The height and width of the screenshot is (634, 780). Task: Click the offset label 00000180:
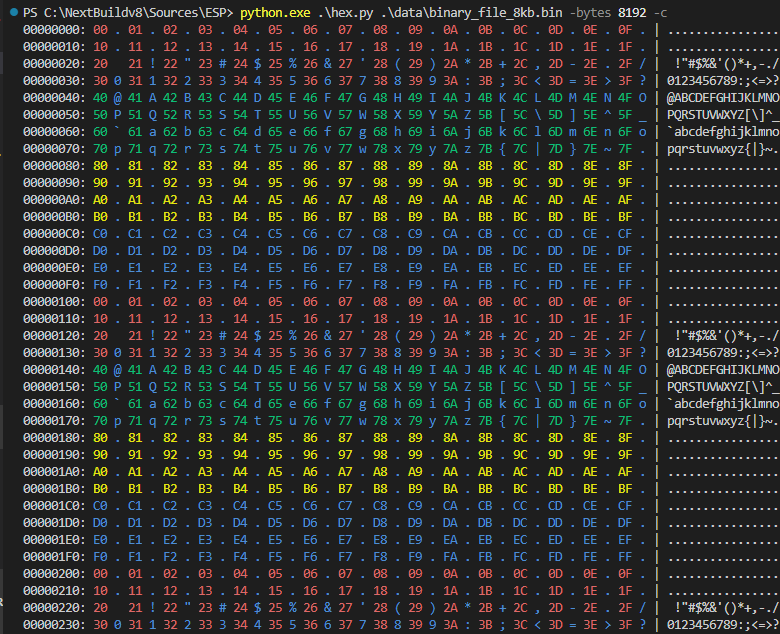point(54,438)
